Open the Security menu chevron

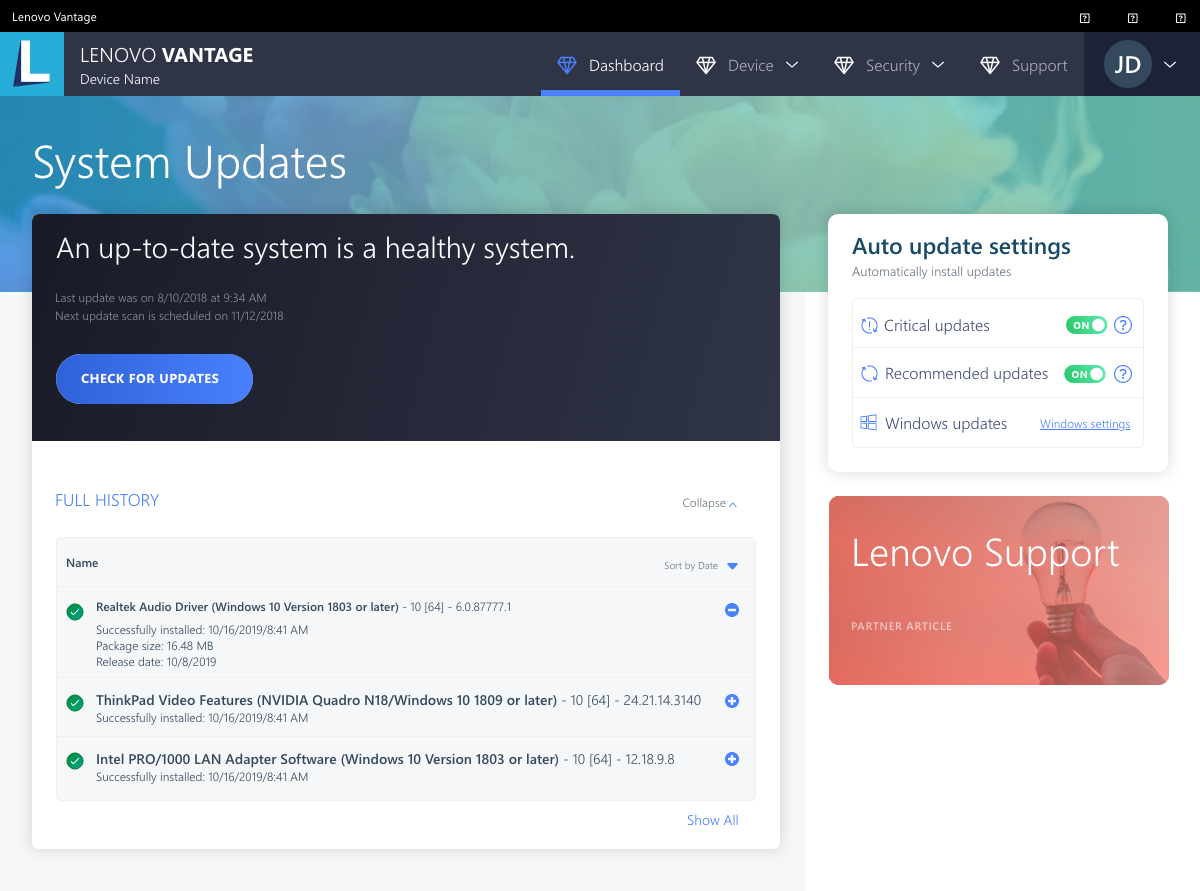pyautogui.click(x=938, y=65)
